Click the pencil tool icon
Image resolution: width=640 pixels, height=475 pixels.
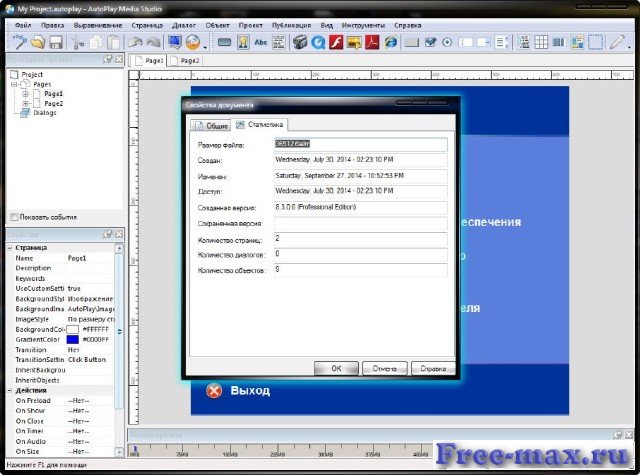click(x=617, y=42)
